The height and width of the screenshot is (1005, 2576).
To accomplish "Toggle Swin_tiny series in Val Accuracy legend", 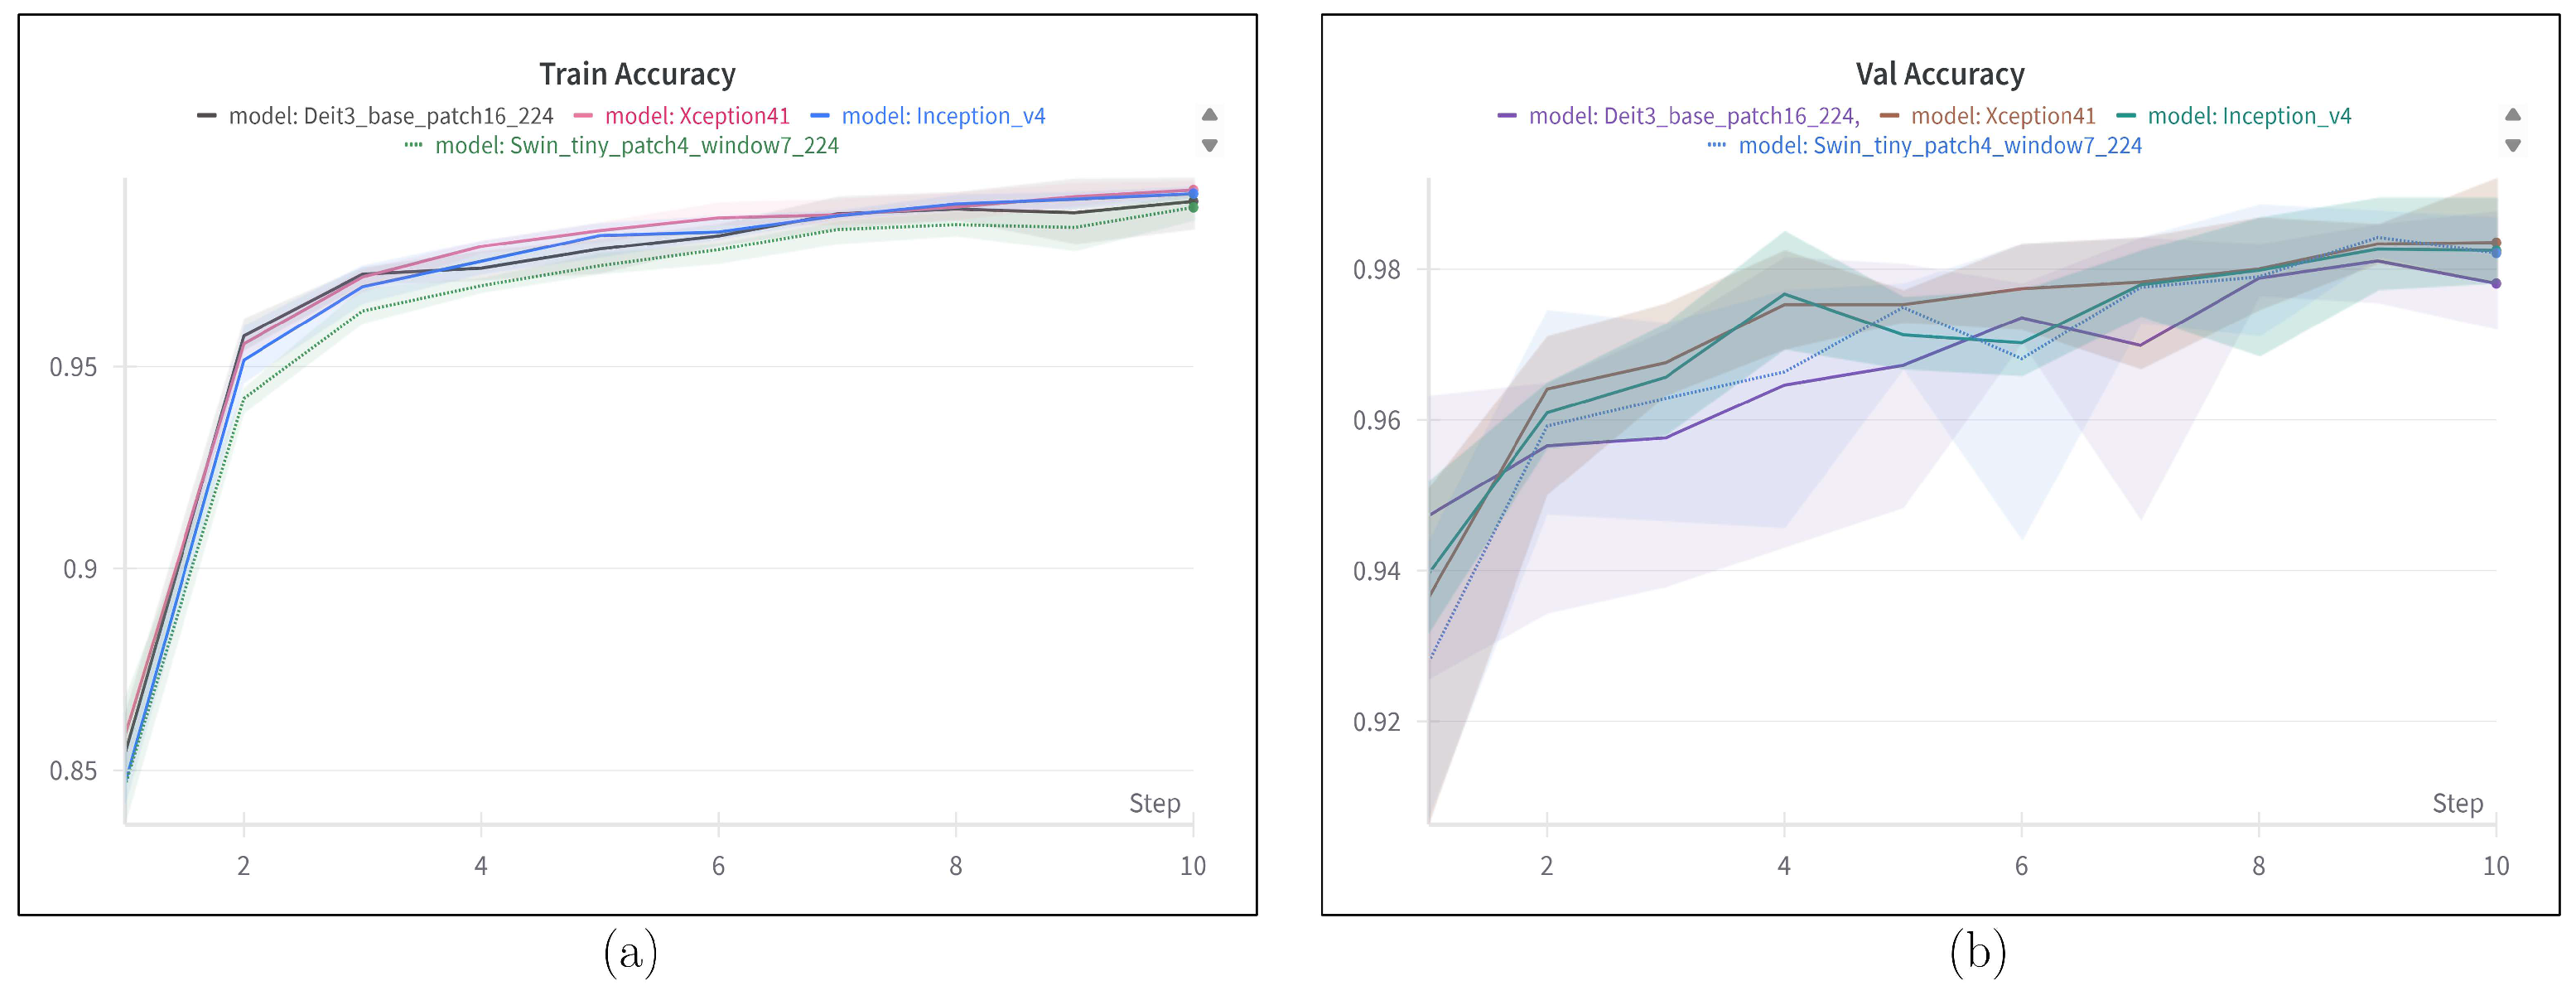I will point(1939,146).
